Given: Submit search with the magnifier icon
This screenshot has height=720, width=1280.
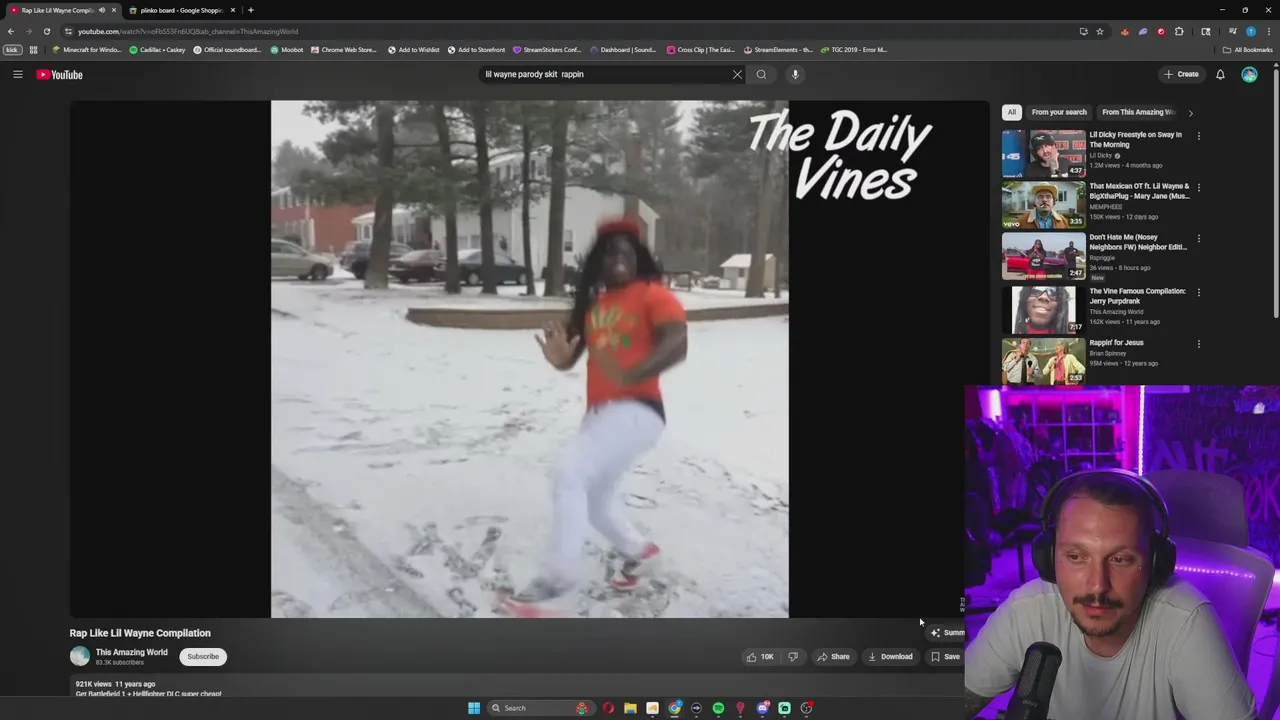Looking at the screenshot, I should 761,74.
